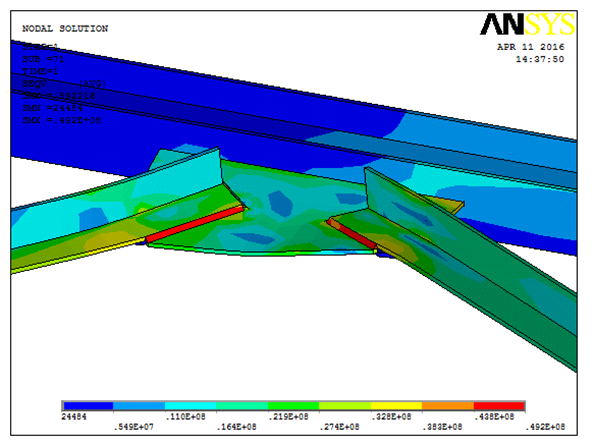Click the SUB =71 text line

[x=43, y=59]
